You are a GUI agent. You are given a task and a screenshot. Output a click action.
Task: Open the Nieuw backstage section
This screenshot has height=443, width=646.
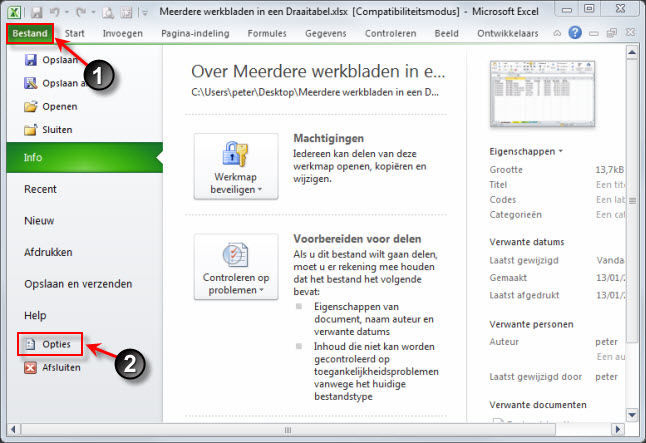coord(39,220)
